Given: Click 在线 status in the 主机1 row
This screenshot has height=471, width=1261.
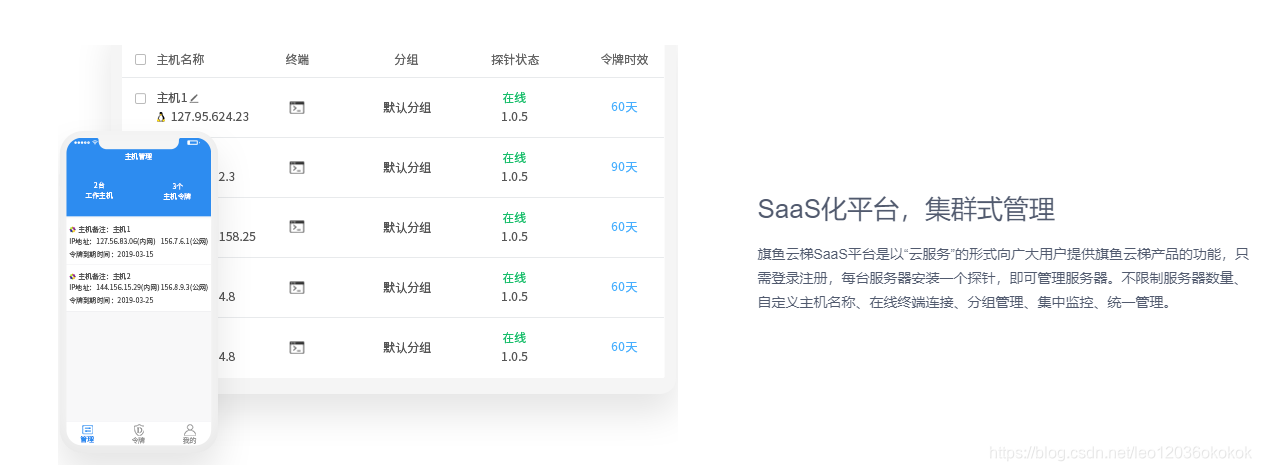Looking at the screenshot, I should tap(514, 98).
